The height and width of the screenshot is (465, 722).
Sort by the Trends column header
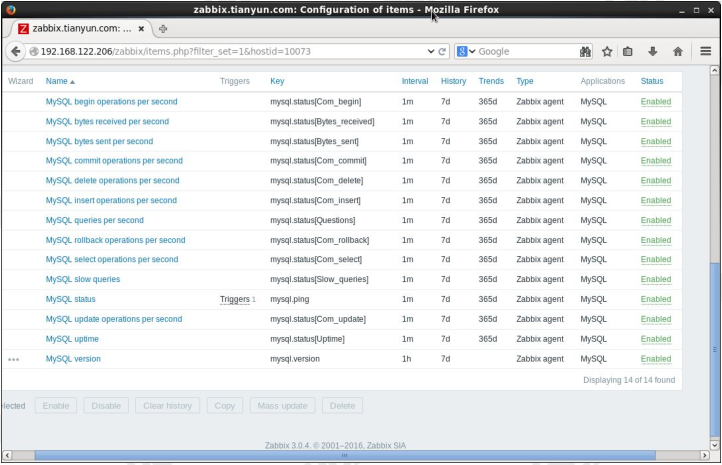pyautogui.click(x=491, y=81)
